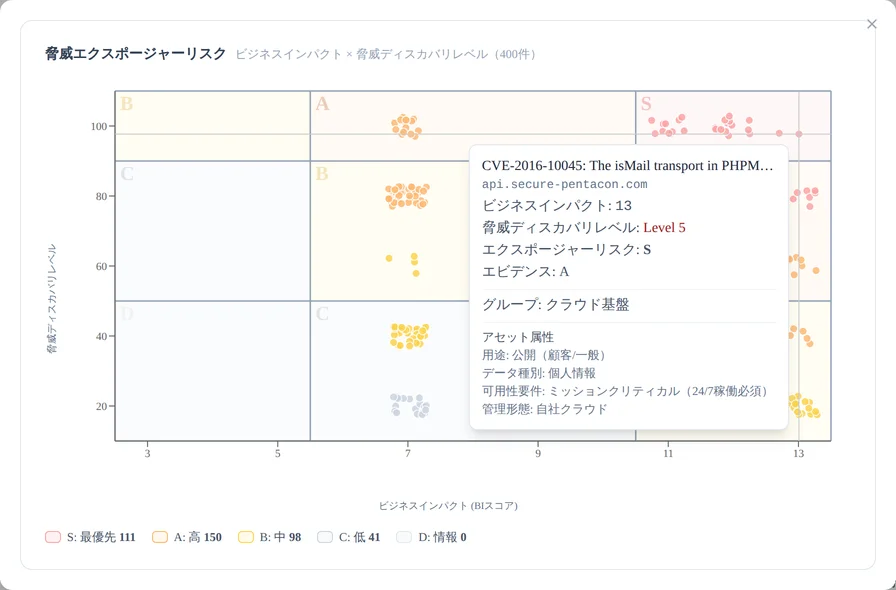
Task: Click the S: 最優先 legend swatch
Action: click(53, 537)
